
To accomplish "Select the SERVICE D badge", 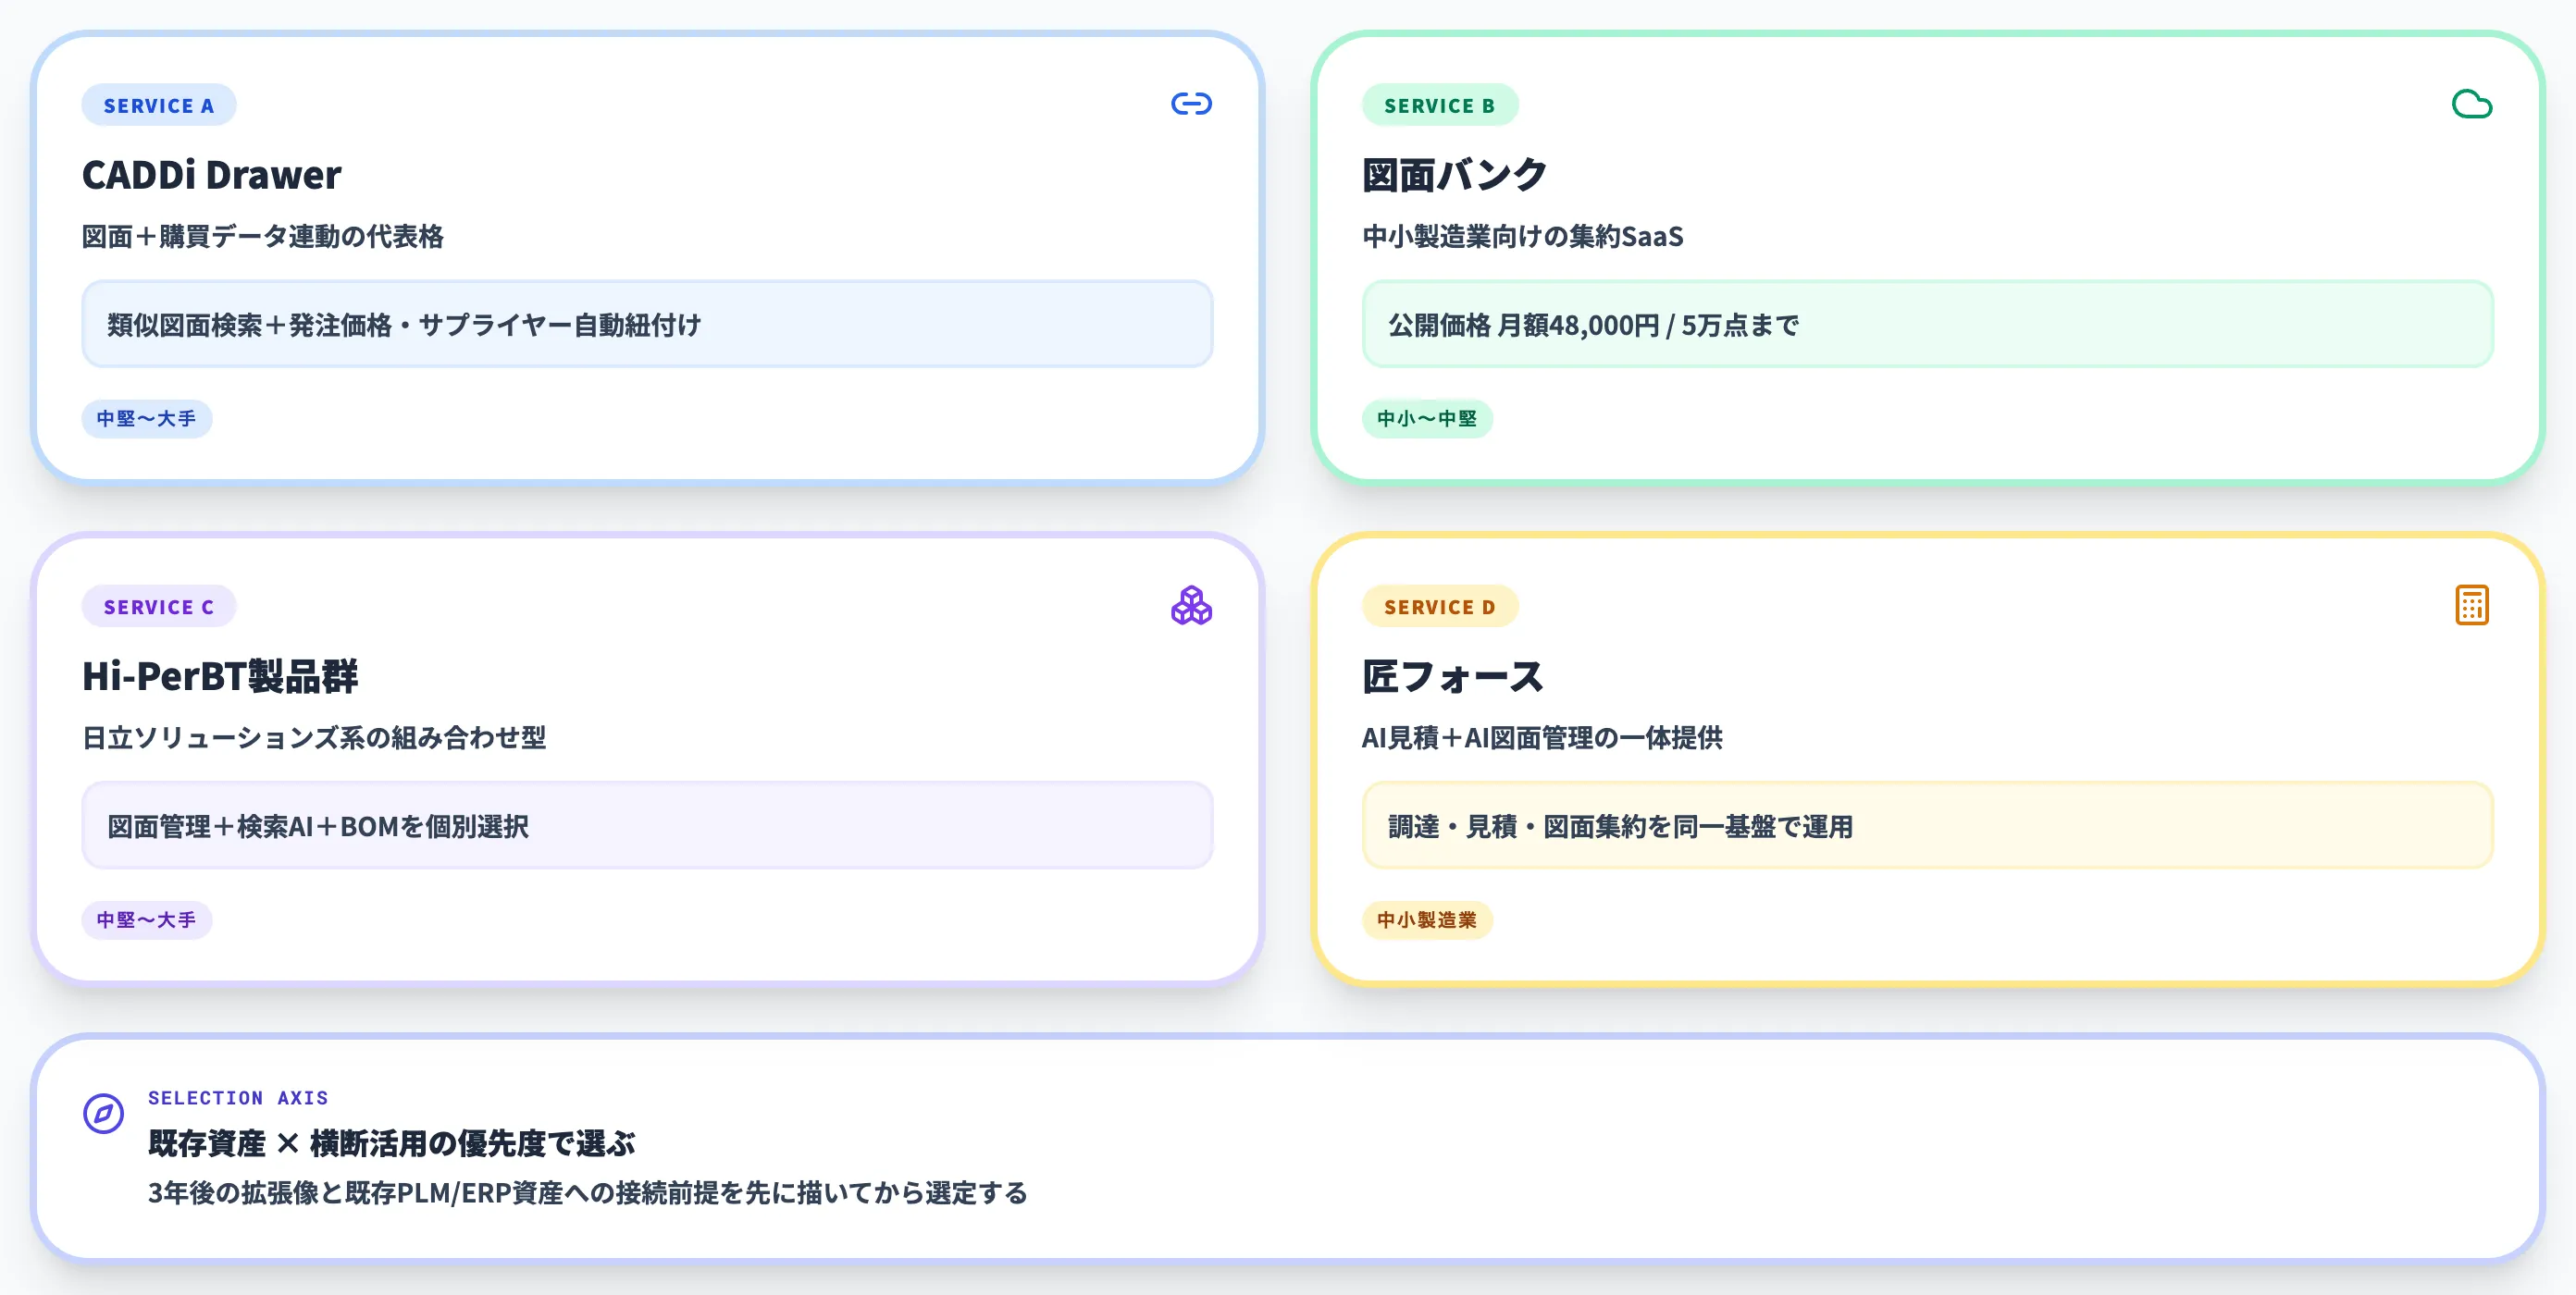I will click(1439, 606).
